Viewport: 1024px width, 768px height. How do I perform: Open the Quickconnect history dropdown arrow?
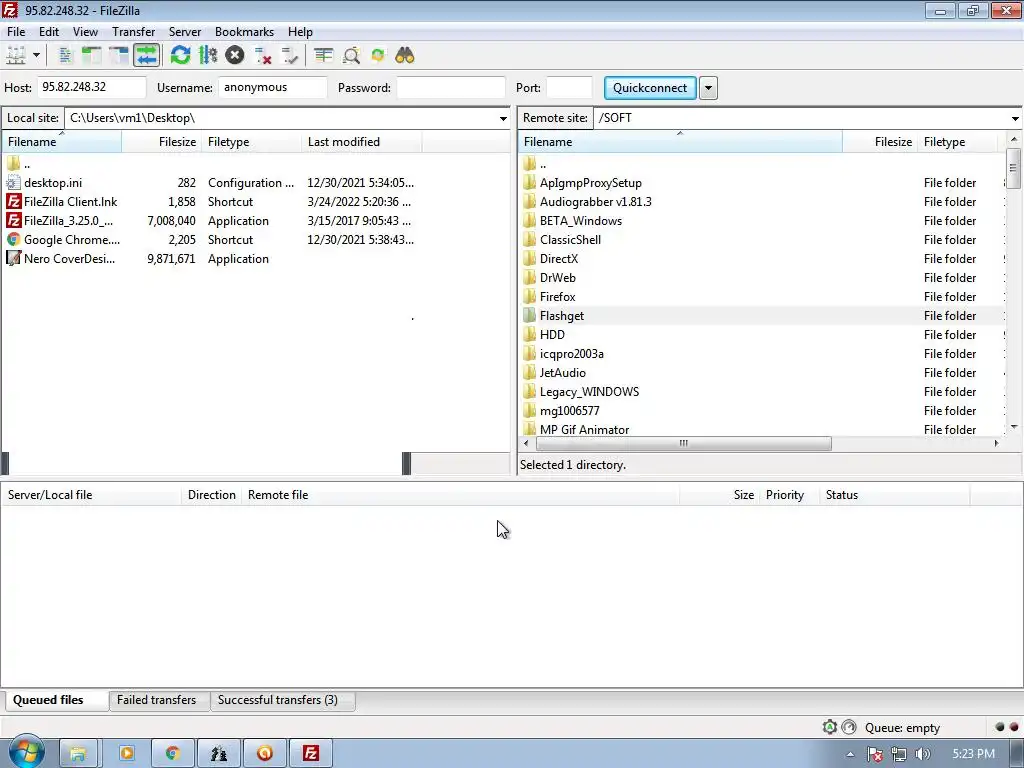pyautogui.click(x=708, y=88)
